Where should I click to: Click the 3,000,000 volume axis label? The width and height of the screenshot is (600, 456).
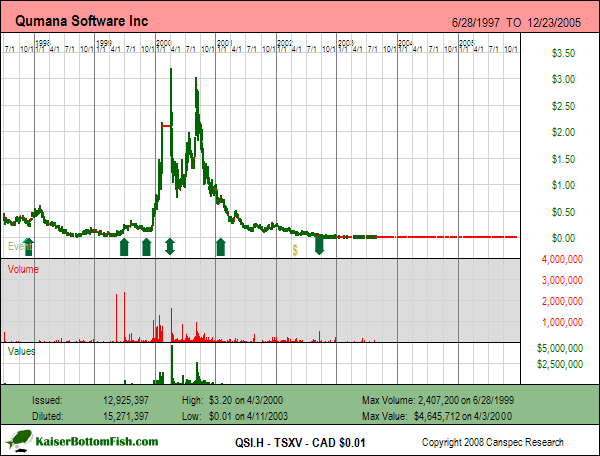562,280
